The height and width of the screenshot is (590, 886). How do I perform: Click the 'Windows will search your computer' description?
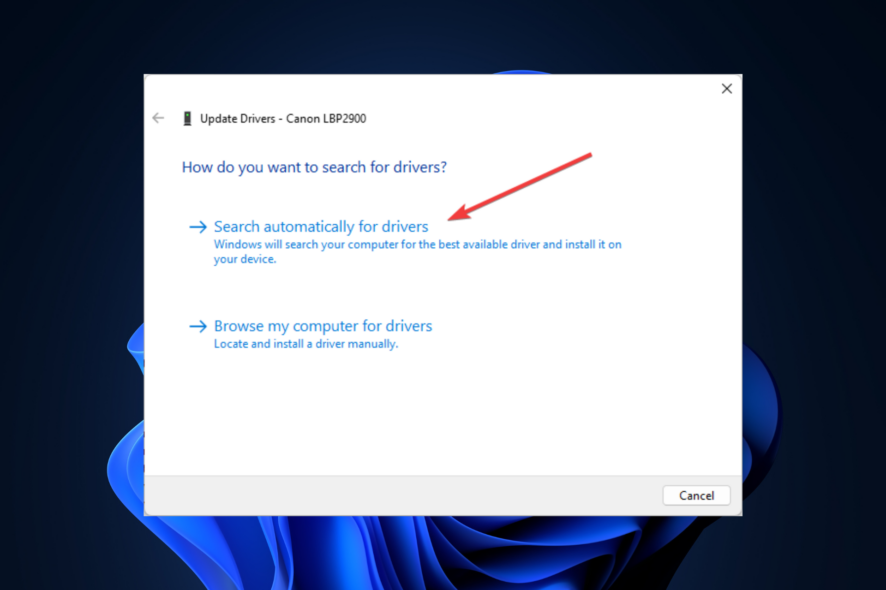[x=418, y=251]
